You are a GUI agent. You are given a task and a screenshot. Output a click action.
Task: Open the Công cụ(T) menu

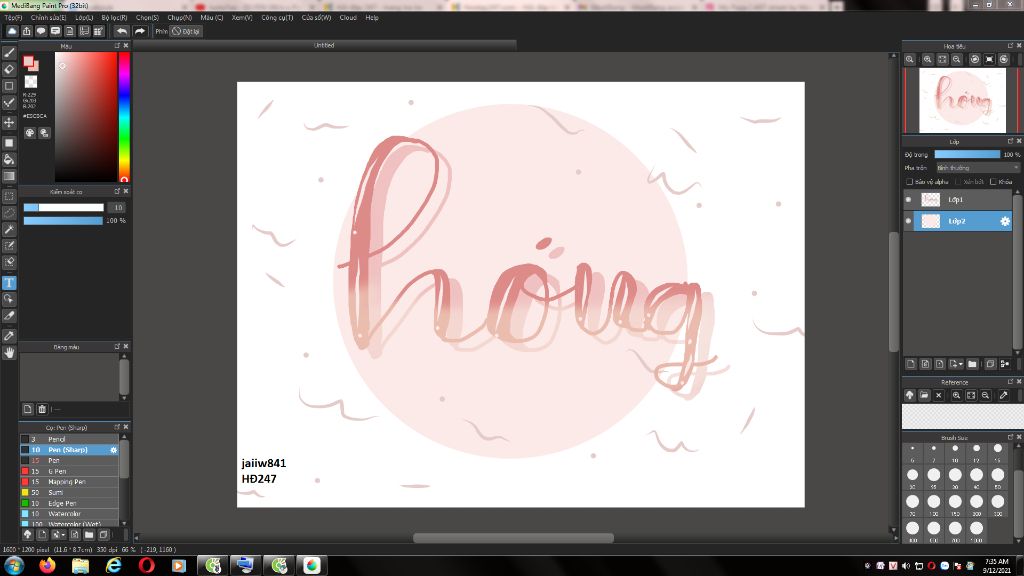click(277, 18)
